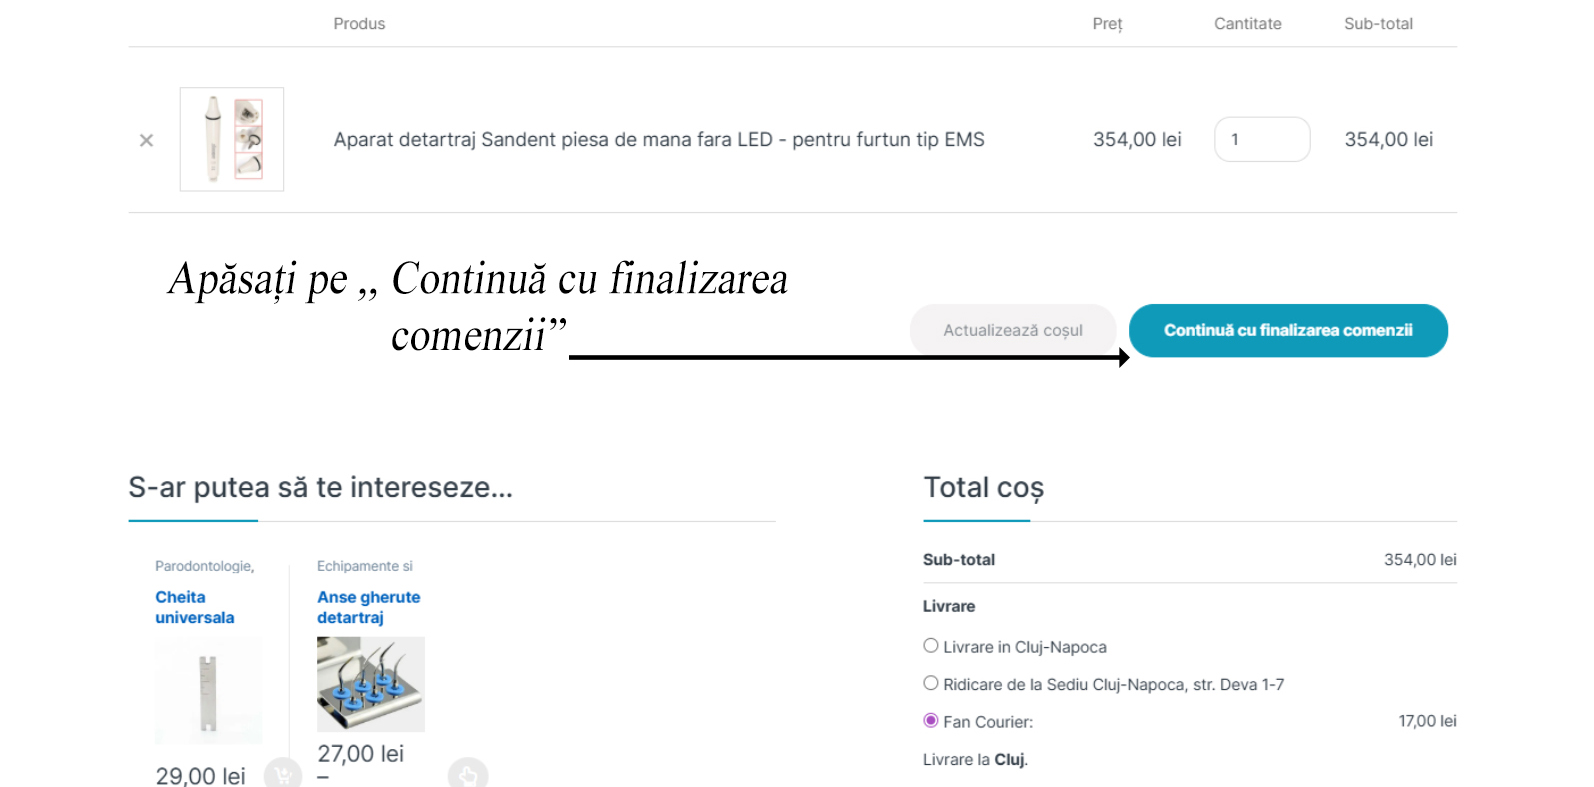Choose Ridicare de la Sediu Cluj-Napoca option
The image size is (1594, 787).
pyautogui.click(x=931, y=683)
